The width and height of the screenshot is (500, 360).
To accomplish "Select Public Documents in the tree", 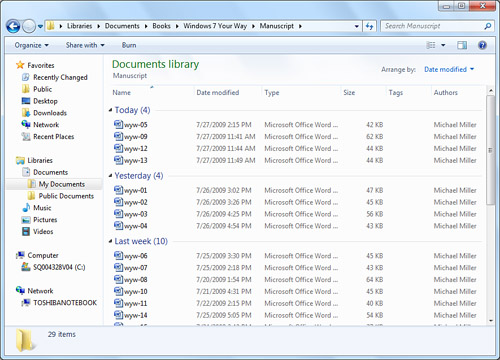I will point(66,196).
